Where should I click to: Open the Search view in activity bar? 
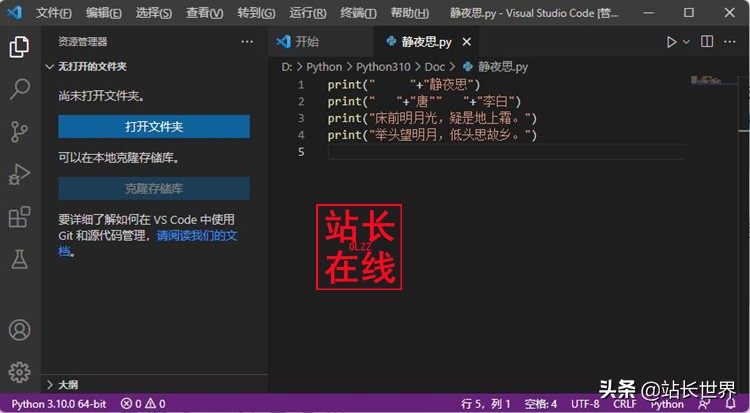(19, 89)
